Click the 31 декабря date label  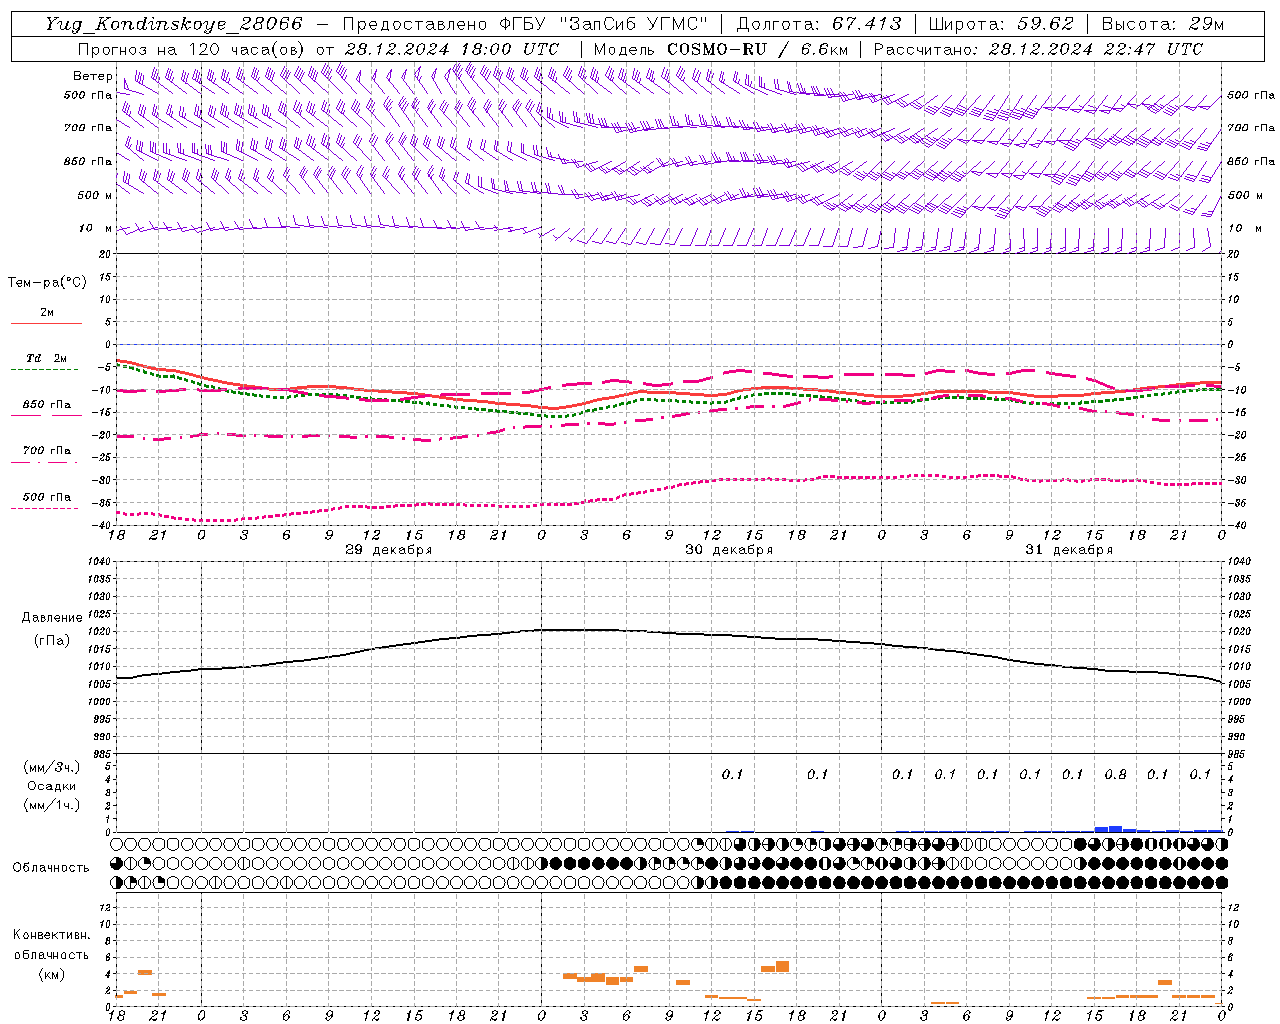1069,550
